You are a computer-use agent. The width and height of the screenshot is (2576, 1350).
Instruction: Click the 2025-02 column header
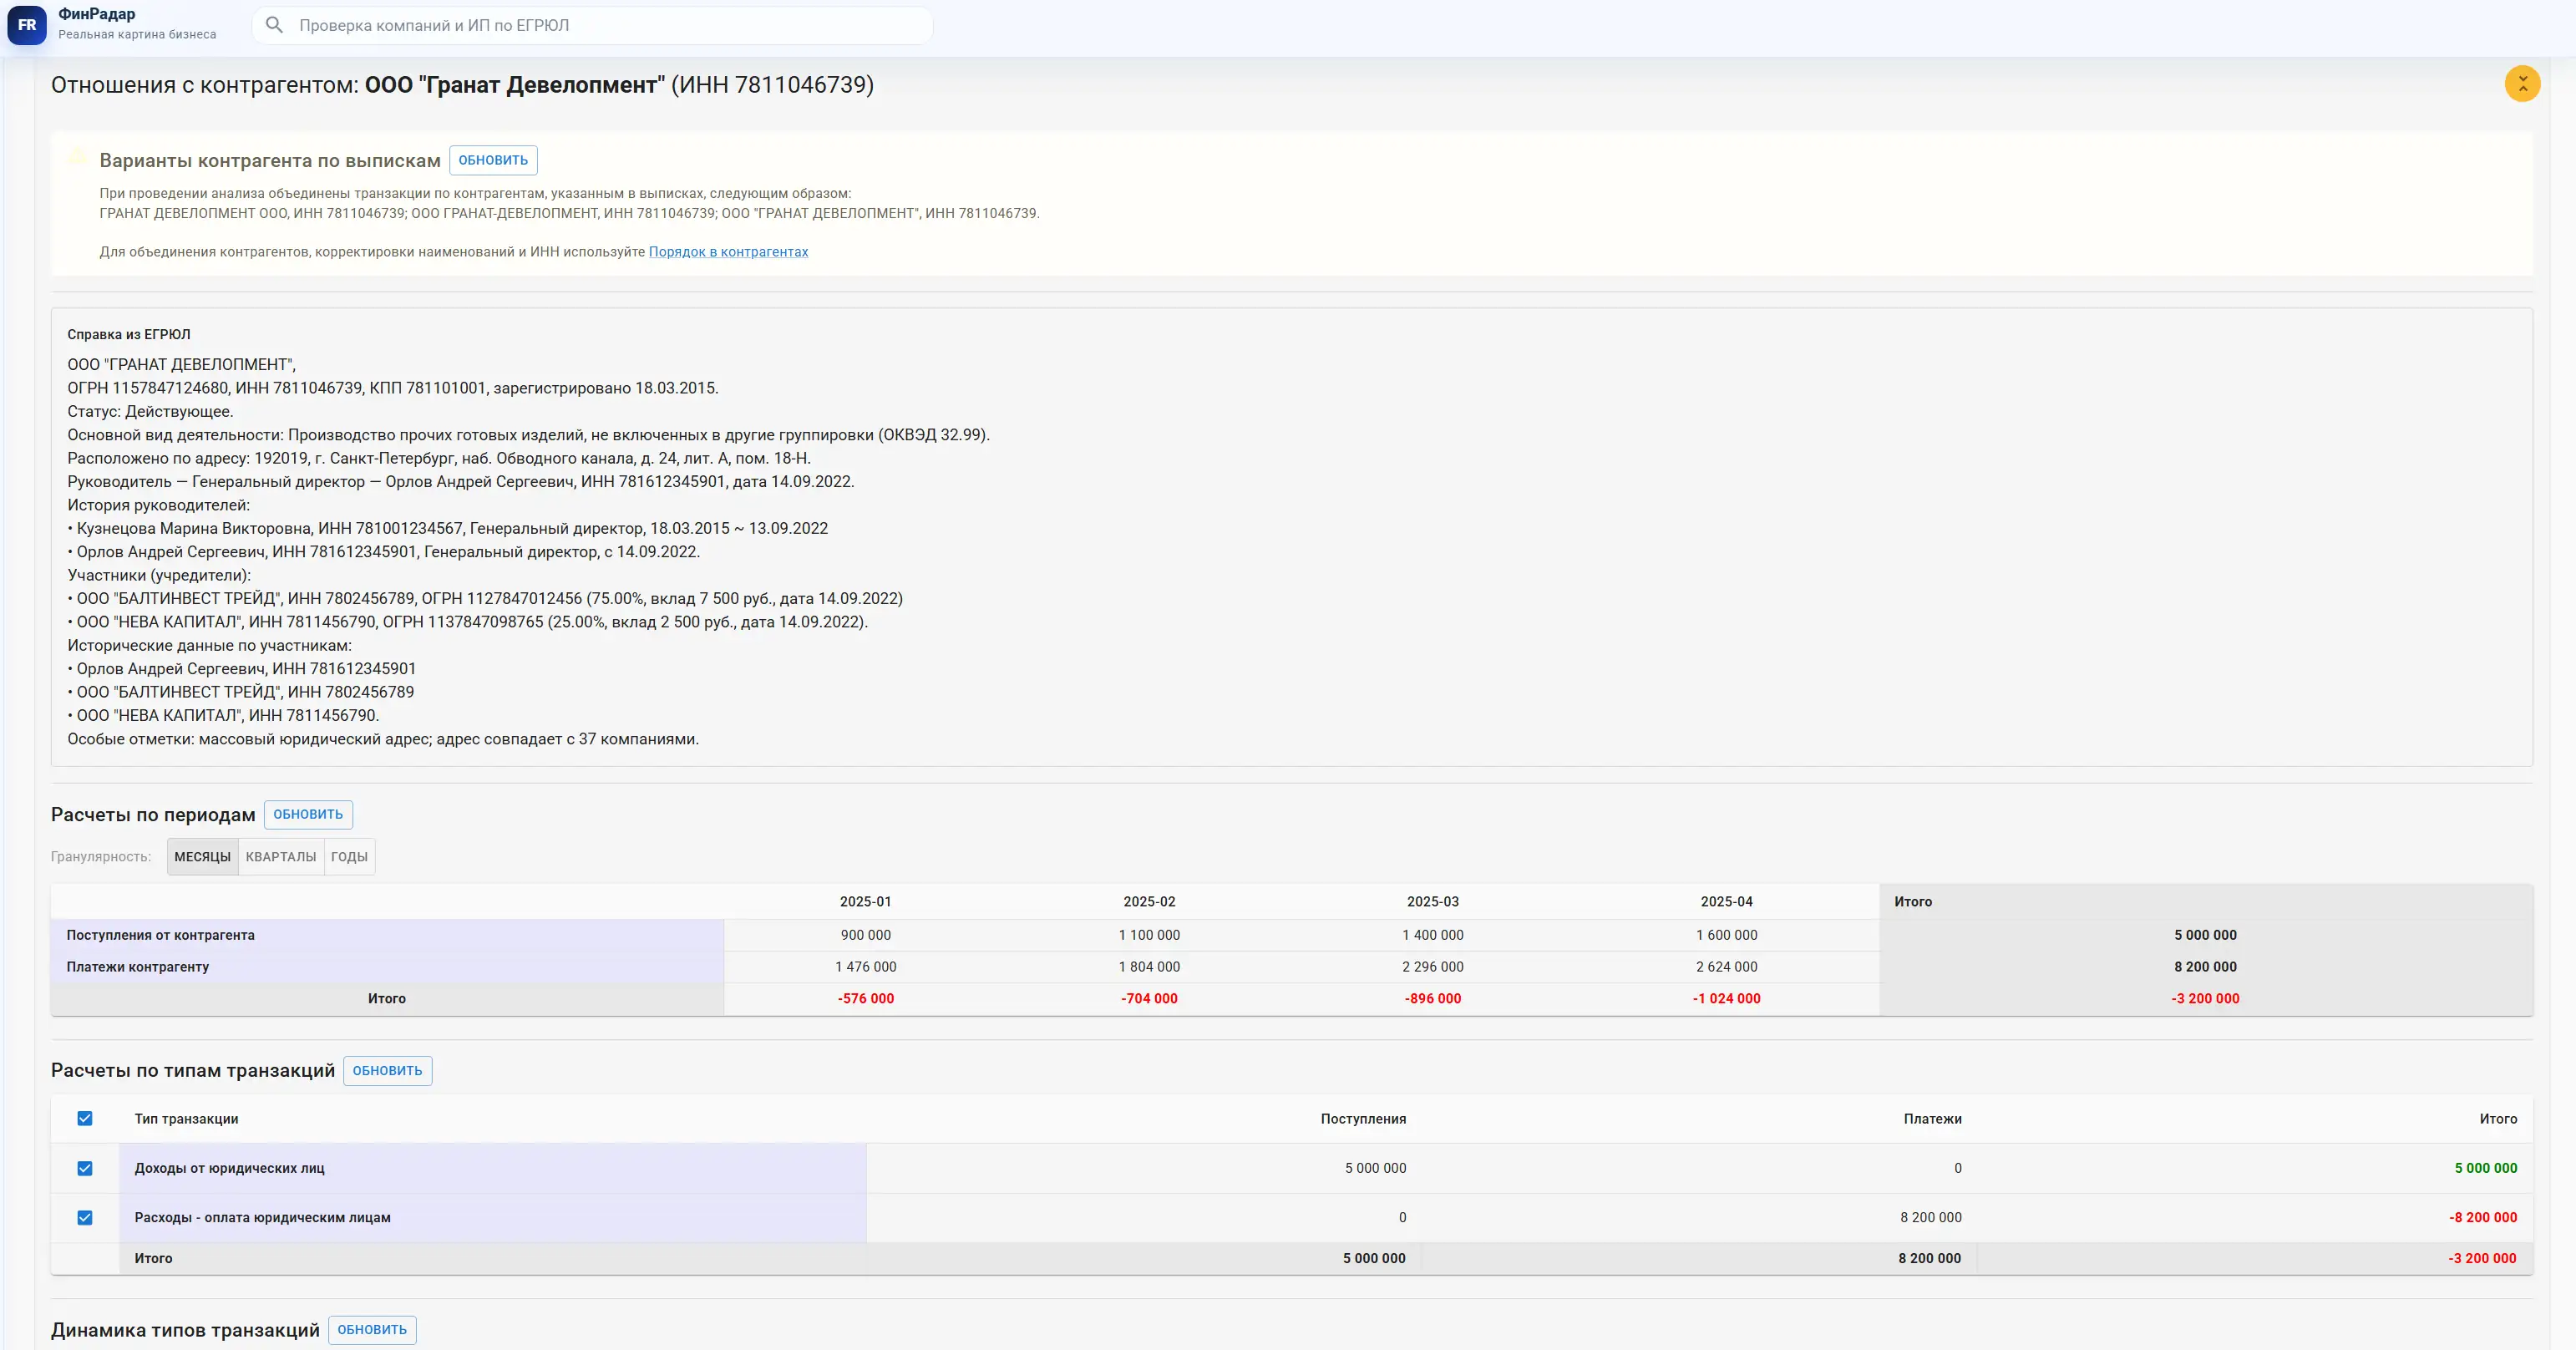coord(1149,901)
